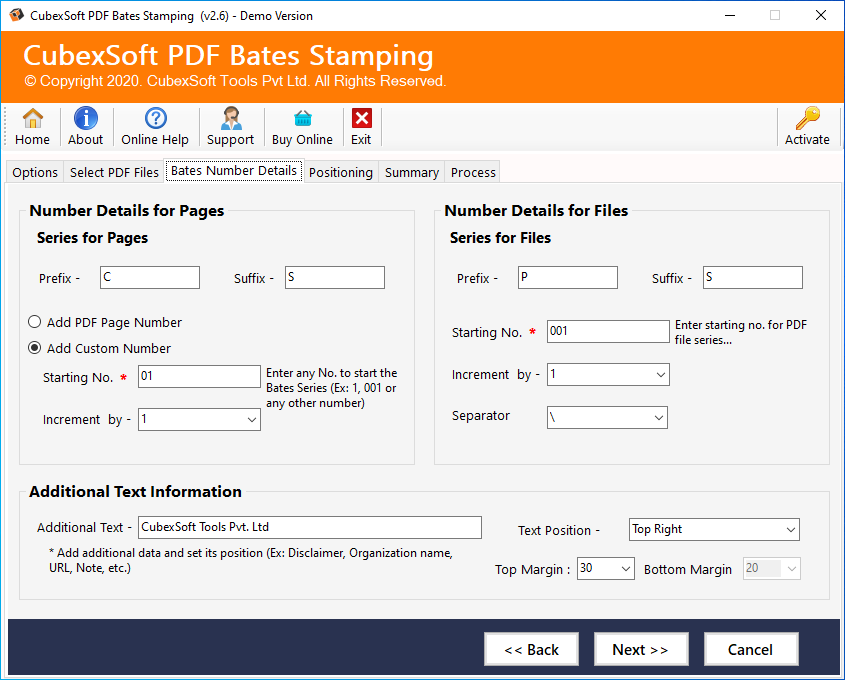Open the About info icon
Screen dimensions: 845x680
86,119
